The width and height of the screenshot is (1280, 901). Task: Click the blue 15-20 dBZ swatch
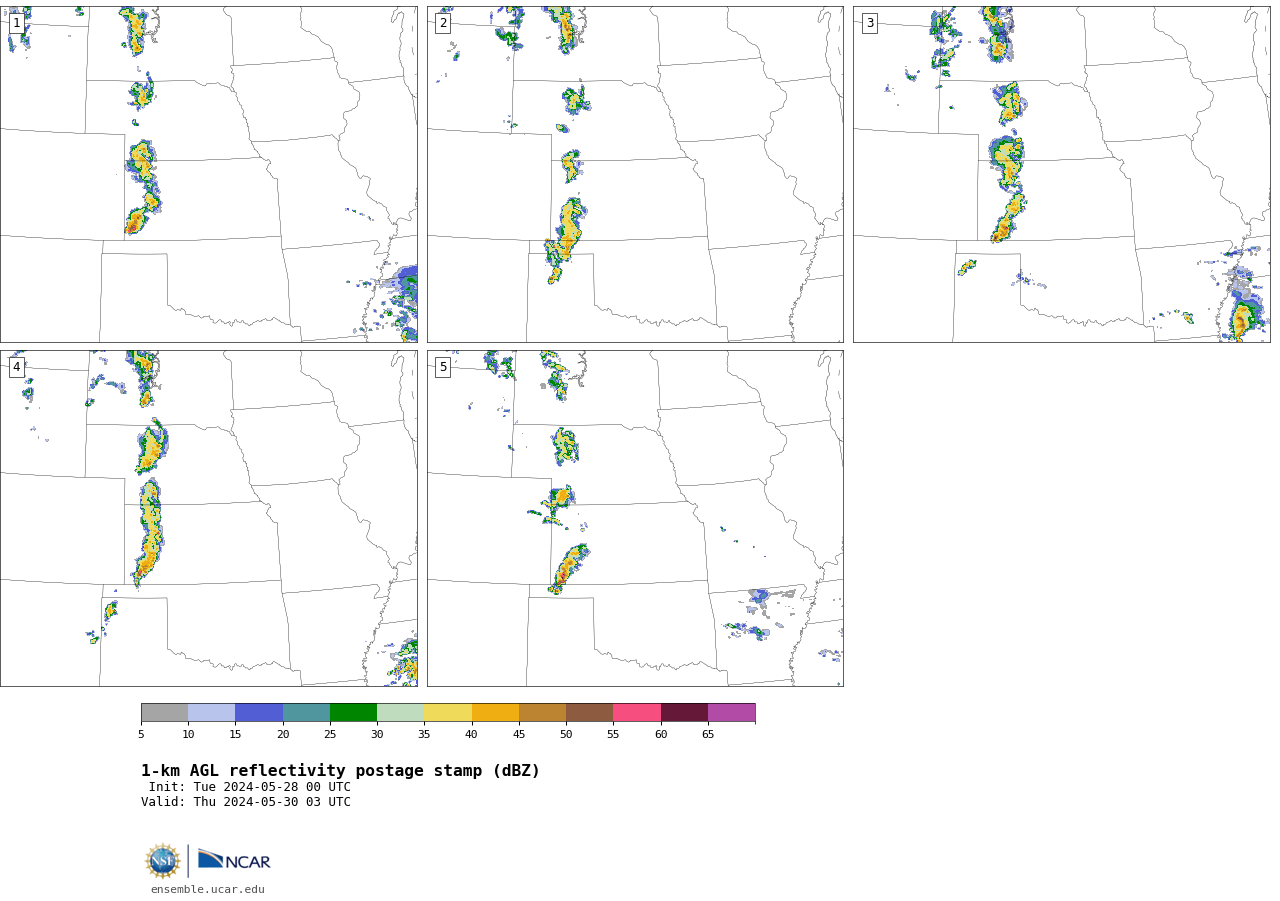pyautogui.click(x=259, y=713)
